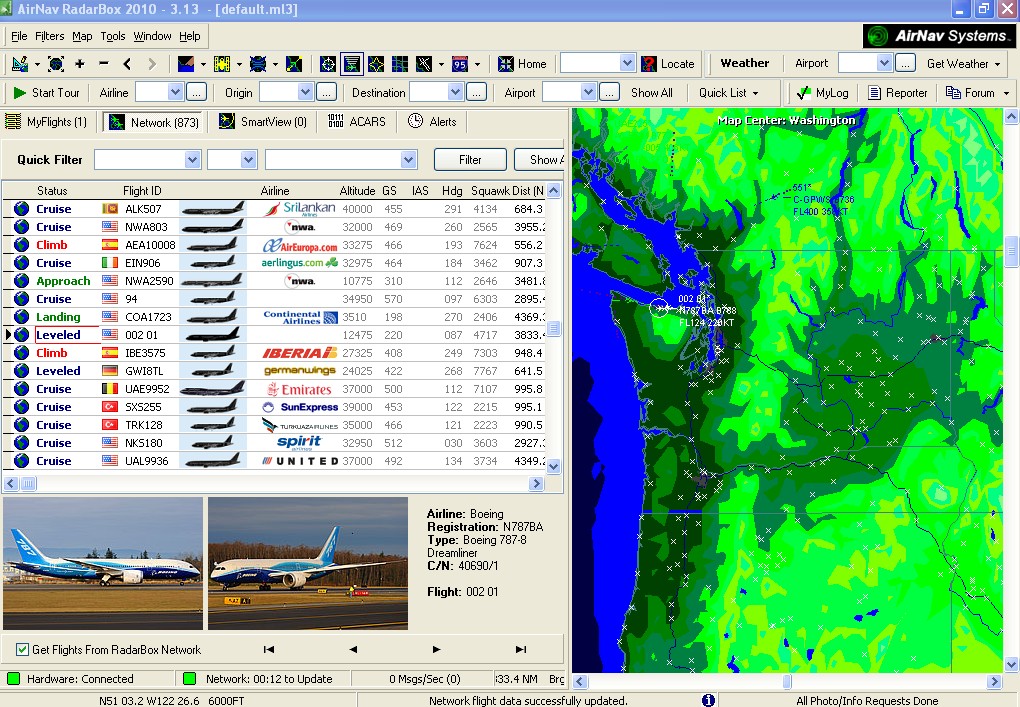
Task: Open the first Quick Filter dropdown
Action: click(x=193, y=159)
